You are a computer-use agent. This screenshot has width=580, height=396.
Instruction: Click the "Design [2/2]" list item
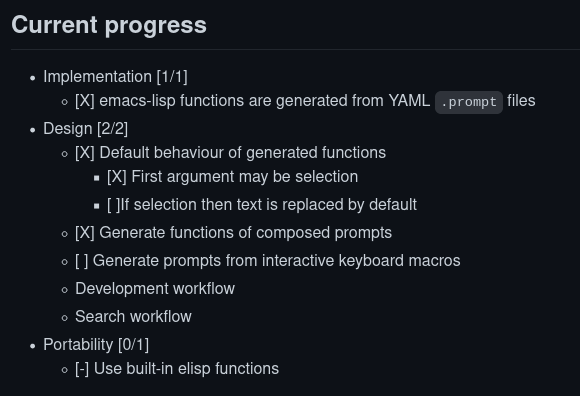(x=85, y=129)
